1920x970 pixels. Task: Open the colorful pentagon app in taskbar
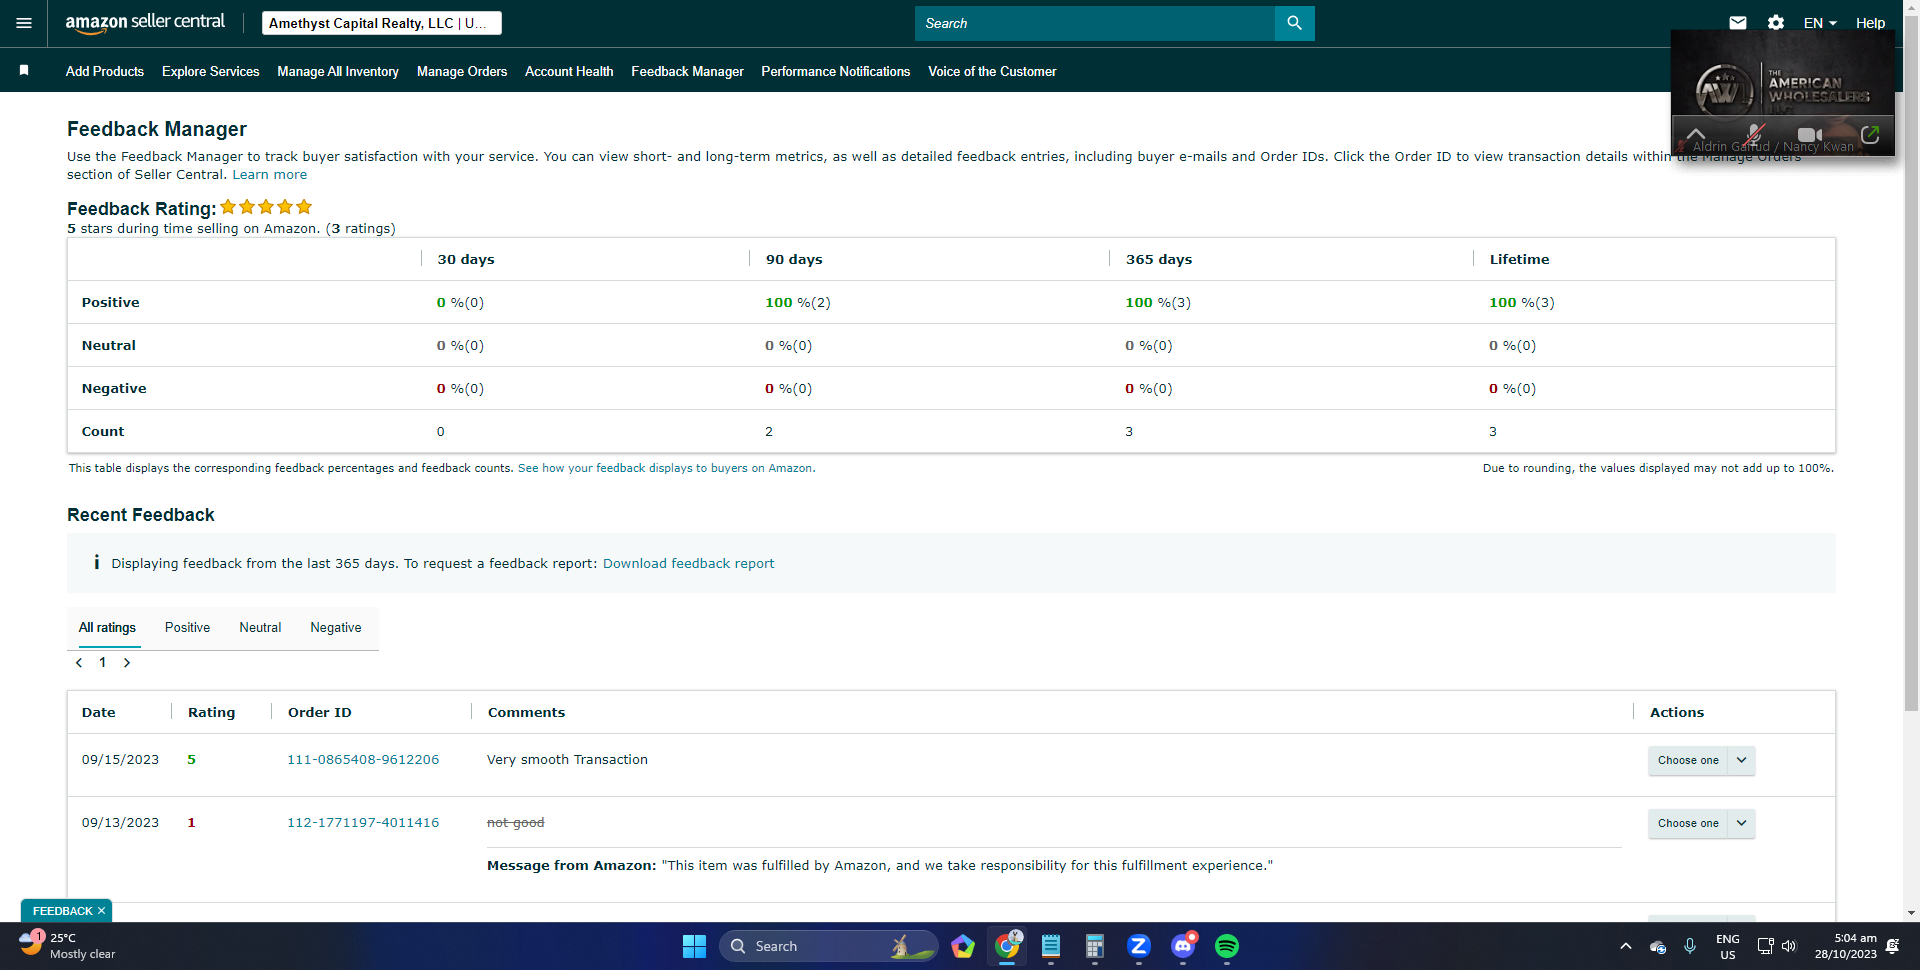point(963,946)
